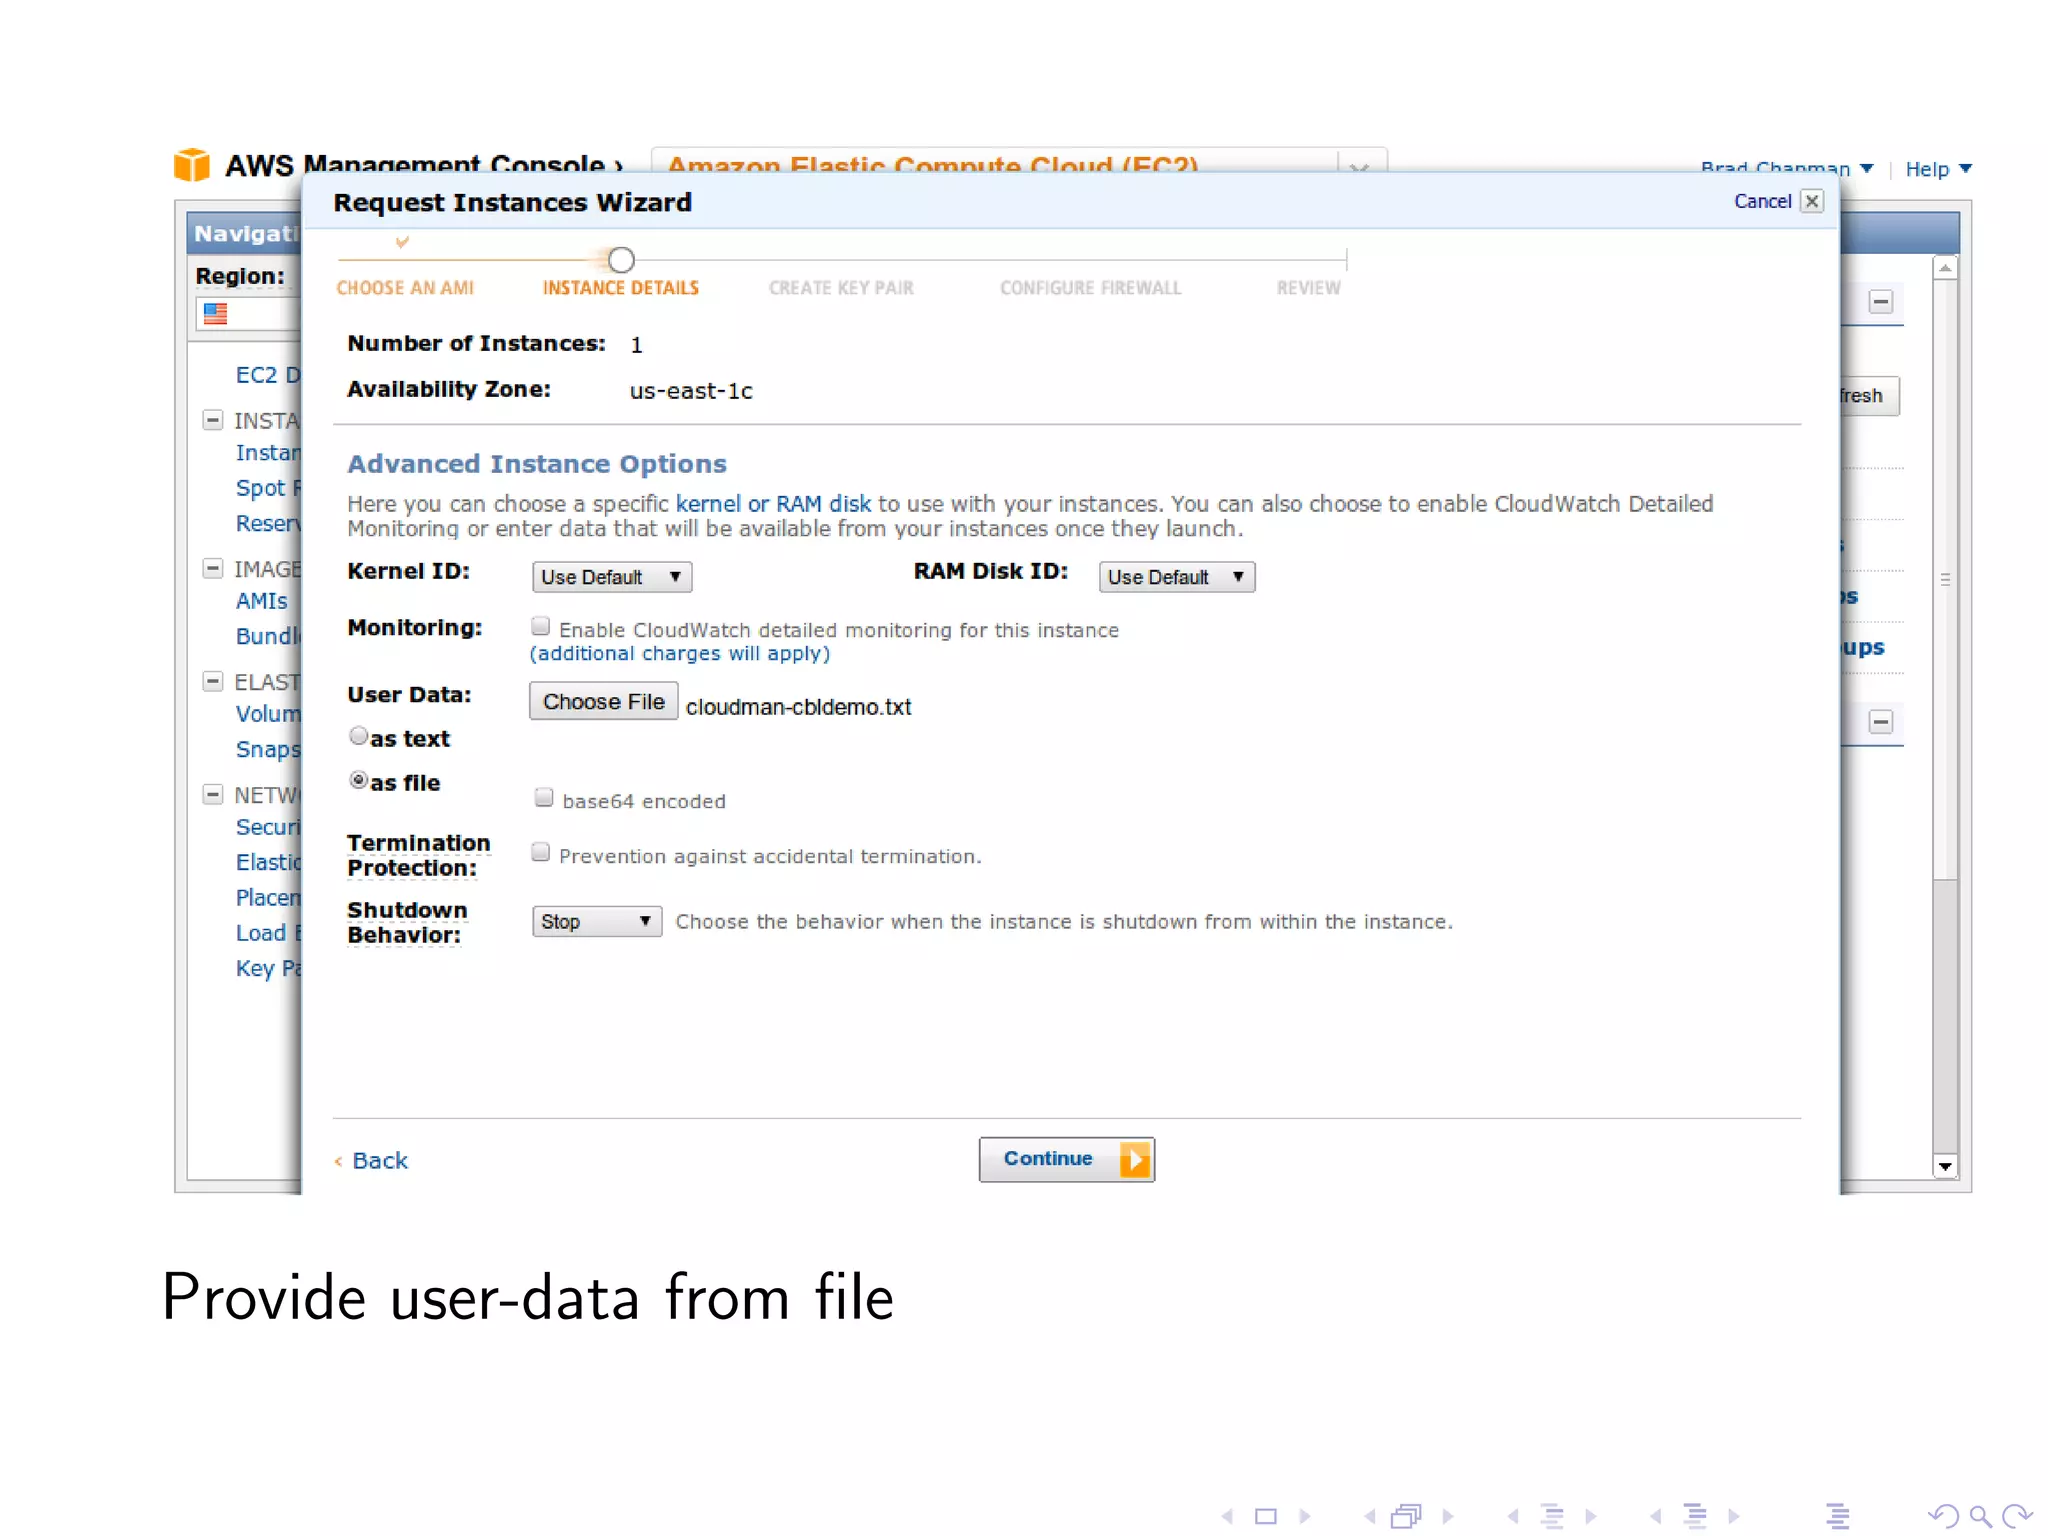Collapse the ELASTIC BLOCK STORE navigation section

[212, 681]
